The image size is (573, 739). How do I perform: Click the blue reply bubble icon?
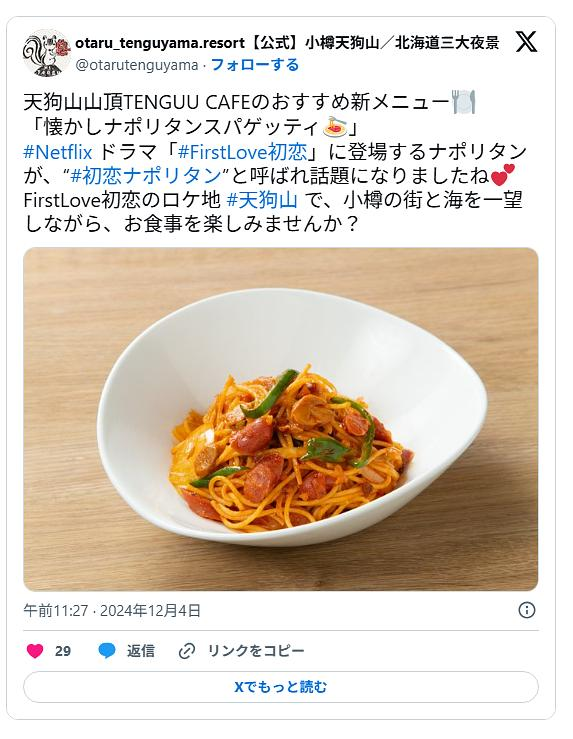pos(106,651)
